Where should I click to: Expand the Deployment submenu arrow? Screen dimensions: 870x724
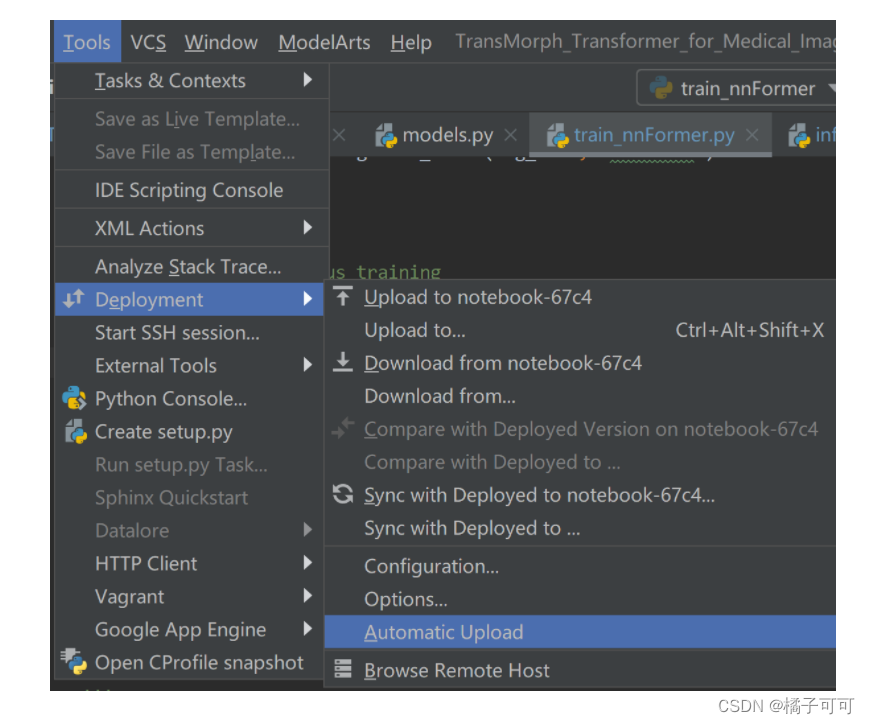[307, 299]
